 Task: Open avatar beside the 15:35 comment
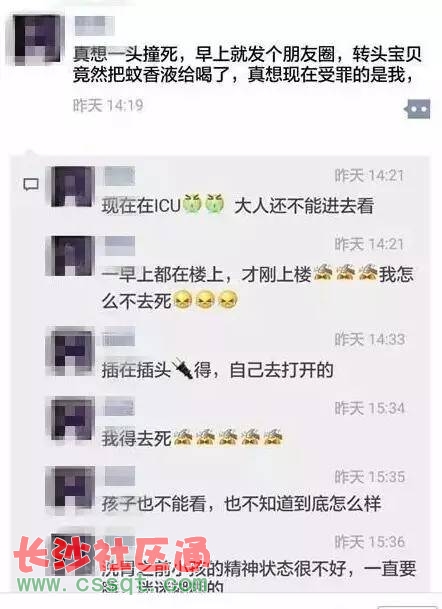pos(70,487)
